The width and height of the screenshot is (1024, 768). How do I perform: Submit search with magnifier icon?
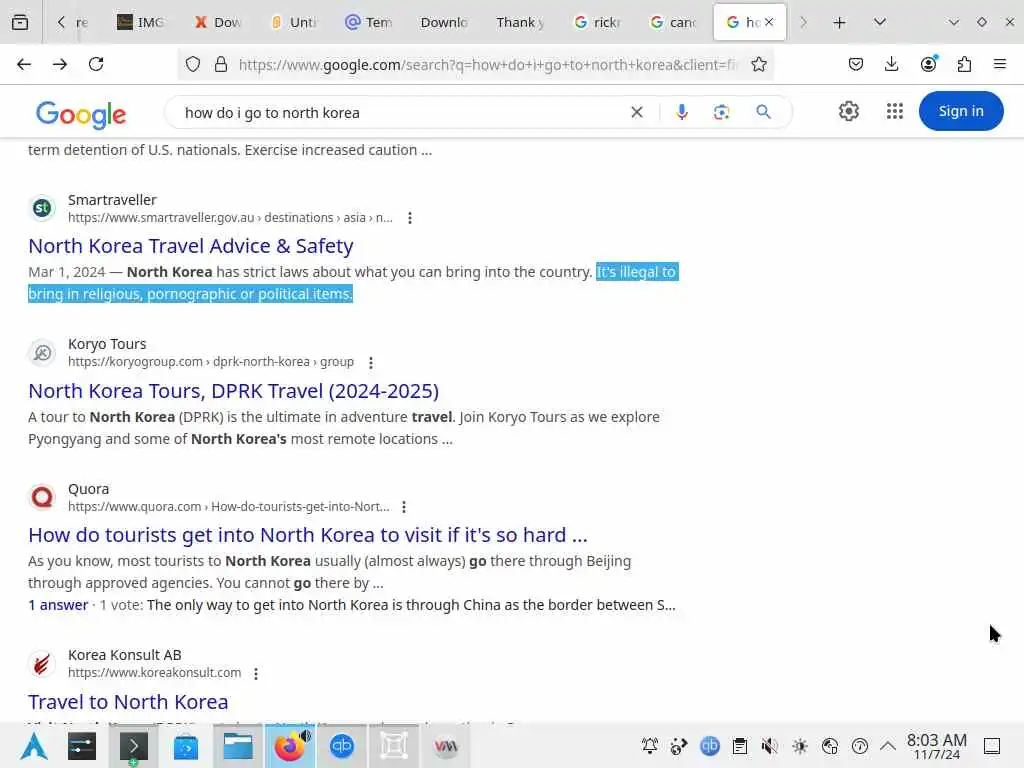point(763,112)
